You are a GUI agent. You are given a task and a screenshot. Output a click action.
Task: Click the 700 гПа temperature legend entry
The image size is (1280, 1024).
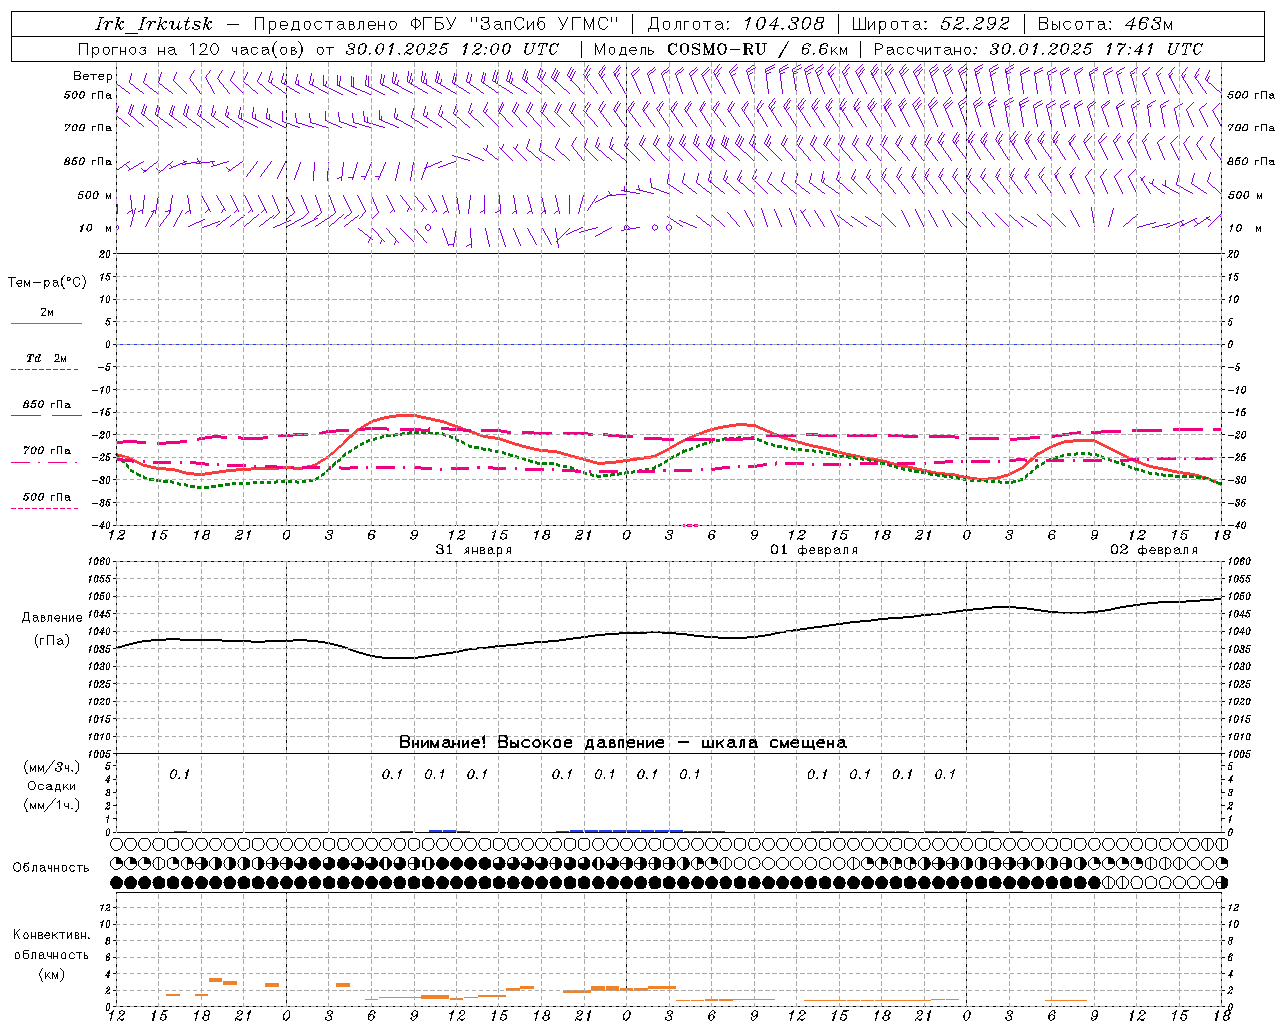pyautogui.click(x=47, y=451)
